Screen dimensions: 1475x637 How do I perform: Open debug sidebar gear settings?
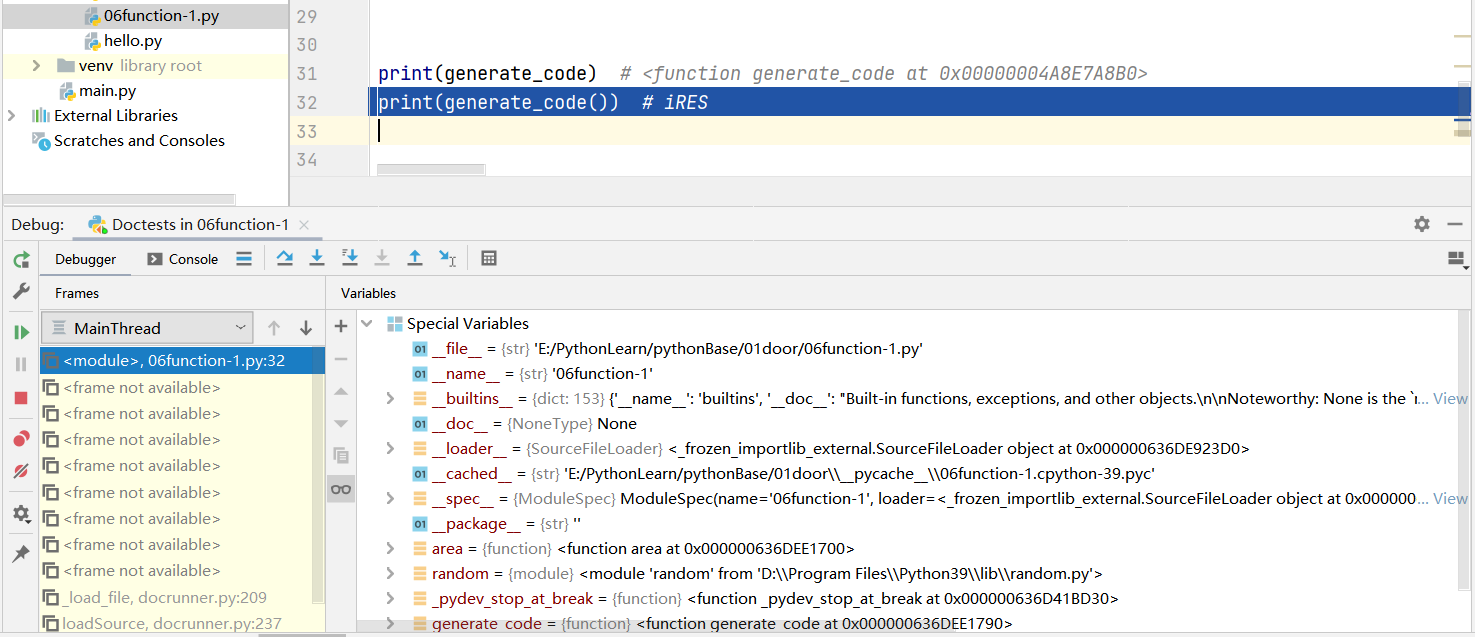pyautogui.click(x=21, y=514)
